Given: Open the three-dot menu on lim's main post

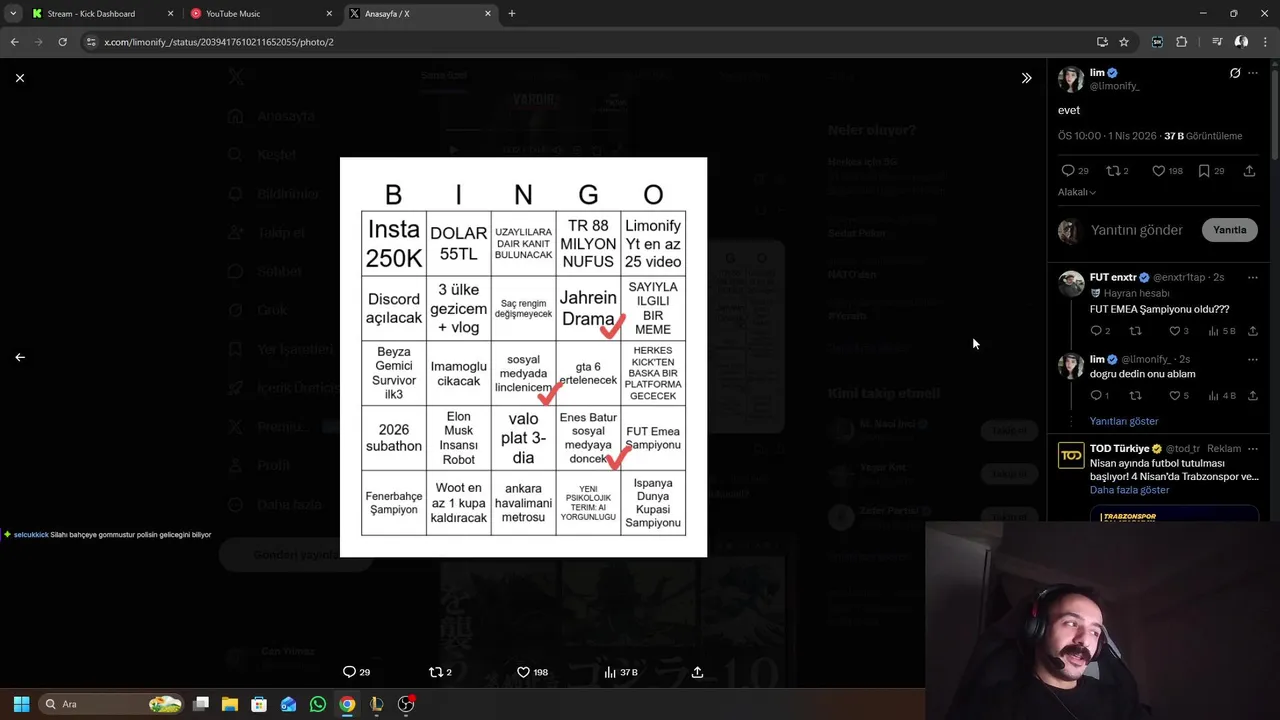Looking at the screenshot, I should [x=1253, y=73].
